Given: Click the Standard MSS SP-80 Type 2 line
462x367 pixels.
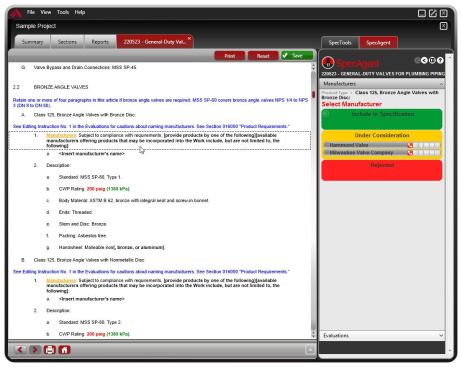Looking at the screenshot, I should [90, 322].
